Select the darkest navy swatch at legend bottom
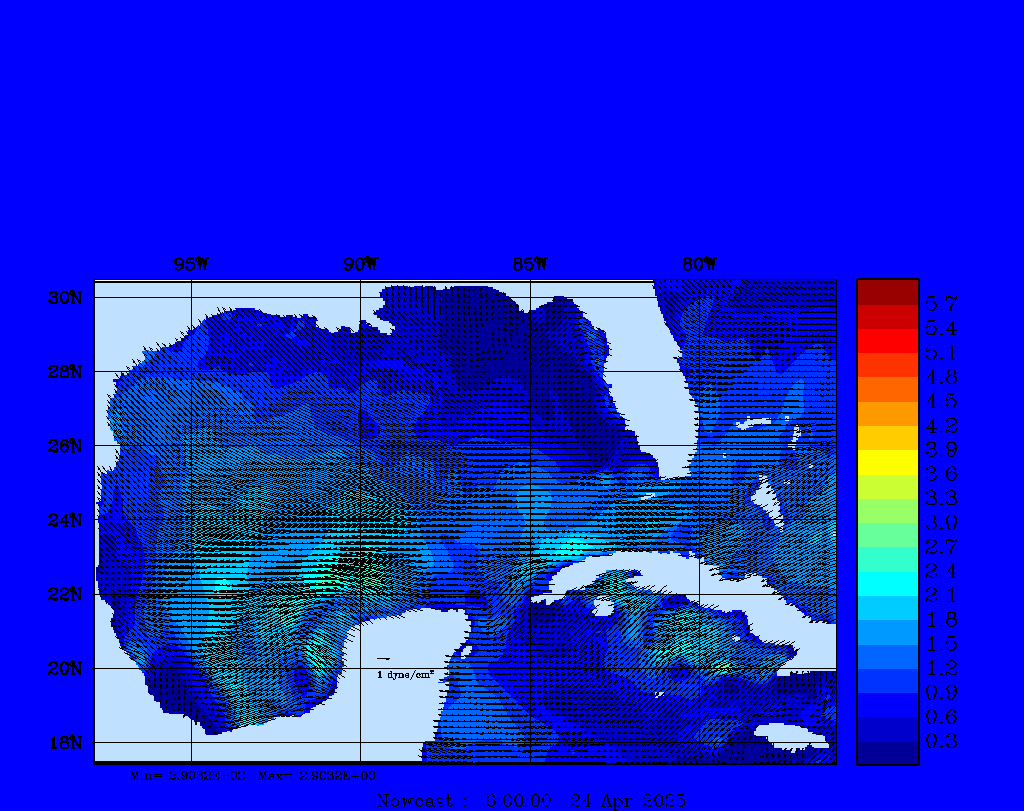The width and height of the screenshot is (1024, 811). (x=887, y=753)
